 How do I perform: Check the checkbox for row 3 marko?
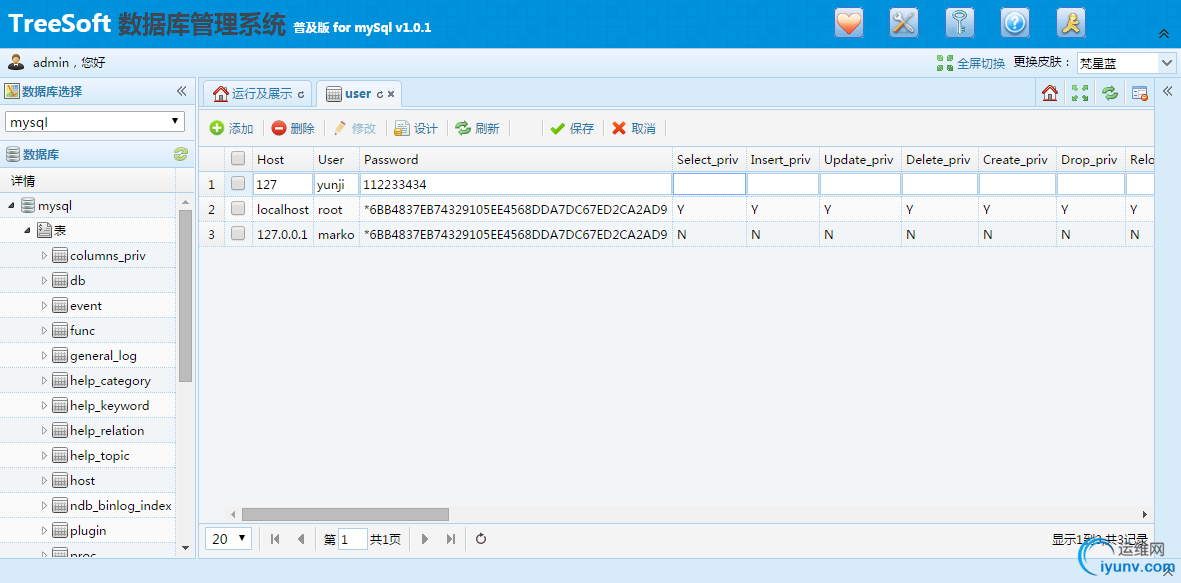point(238,234)
